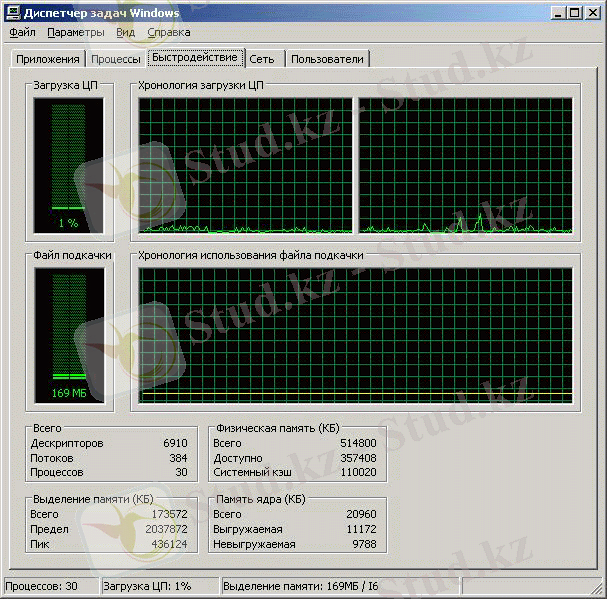Viewport: 607px width, 599px height.
Task: Click the Предел value 2037872
Action: (166, 529)
